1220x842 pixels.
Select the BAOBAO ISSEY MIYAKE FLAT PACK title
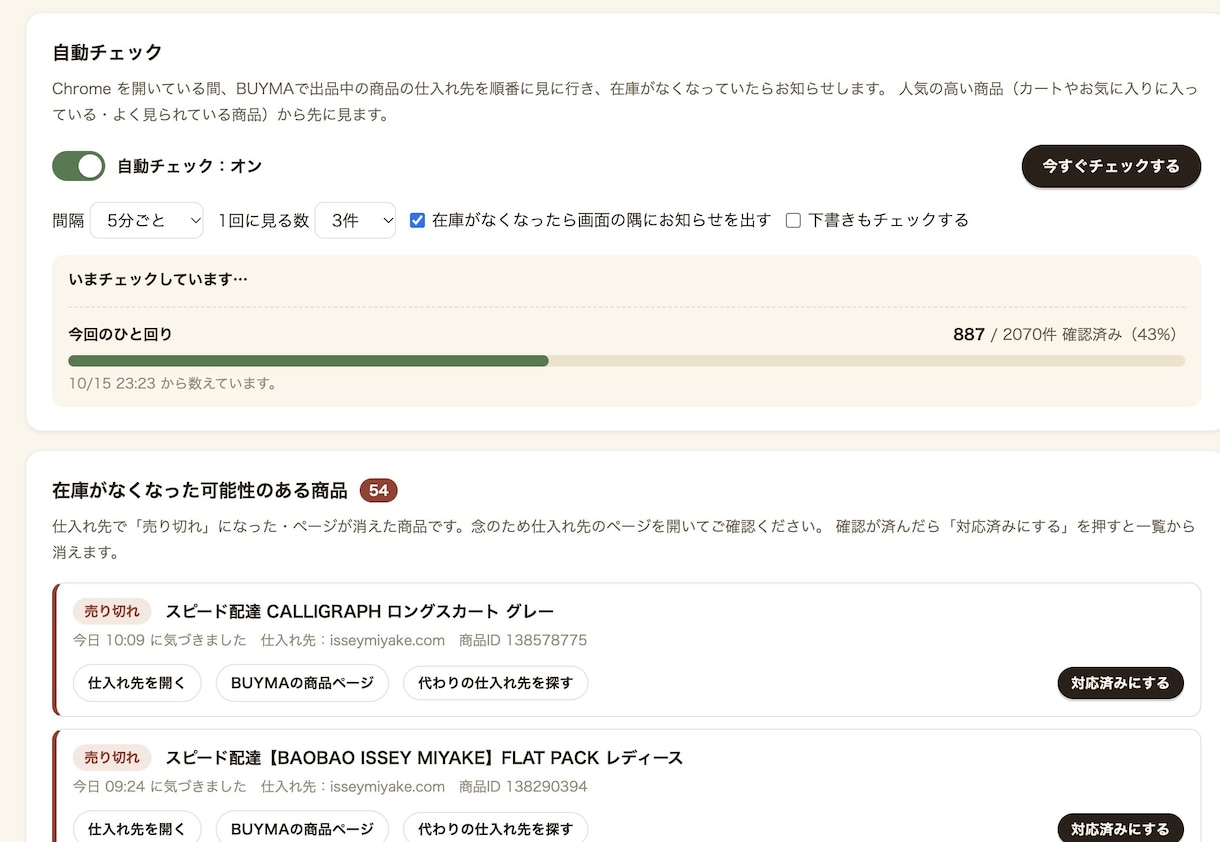coord(424,757)
